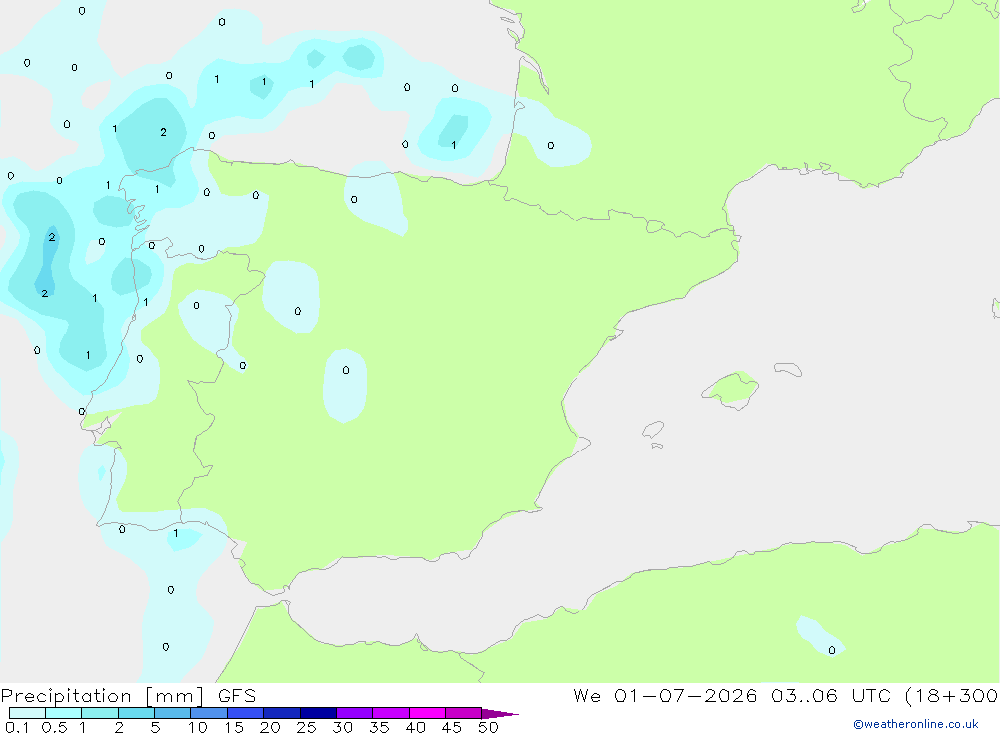
Task: Click the 1–2 mm legend color swatch
Action: point(100,713)
